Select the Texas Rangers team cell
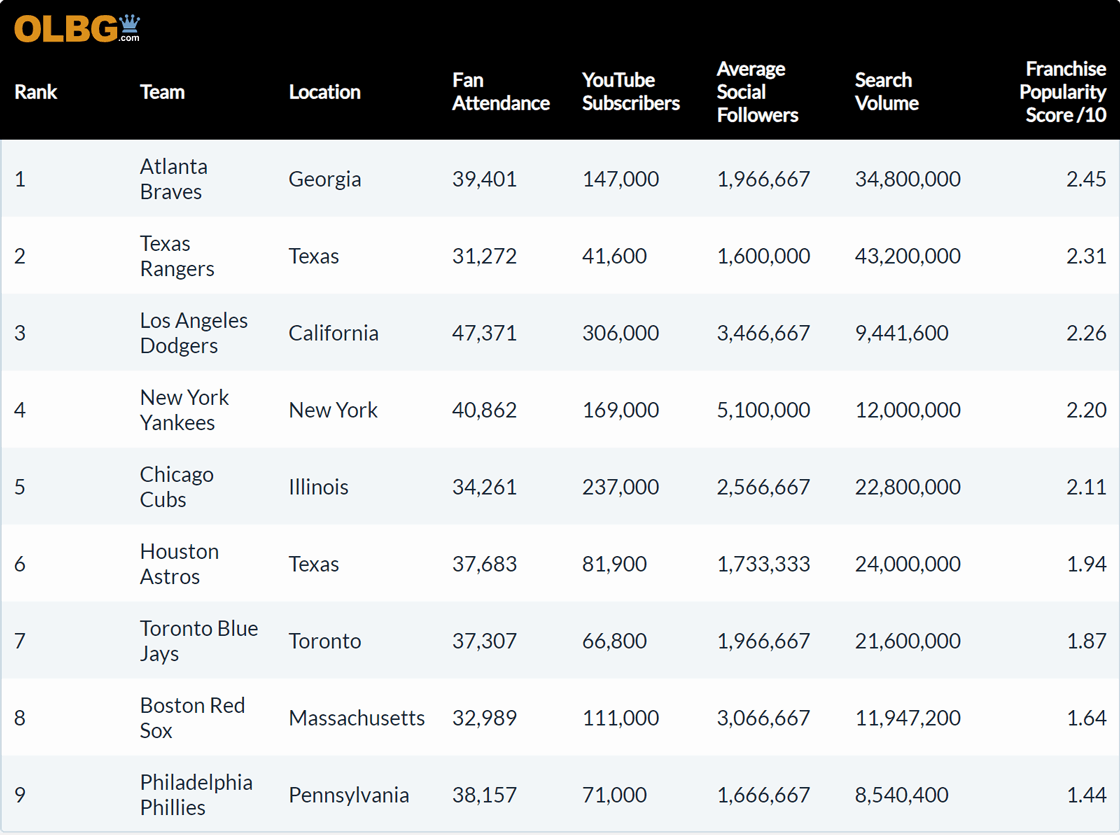Screen dimensions: 1120x835 coord(177,256)
